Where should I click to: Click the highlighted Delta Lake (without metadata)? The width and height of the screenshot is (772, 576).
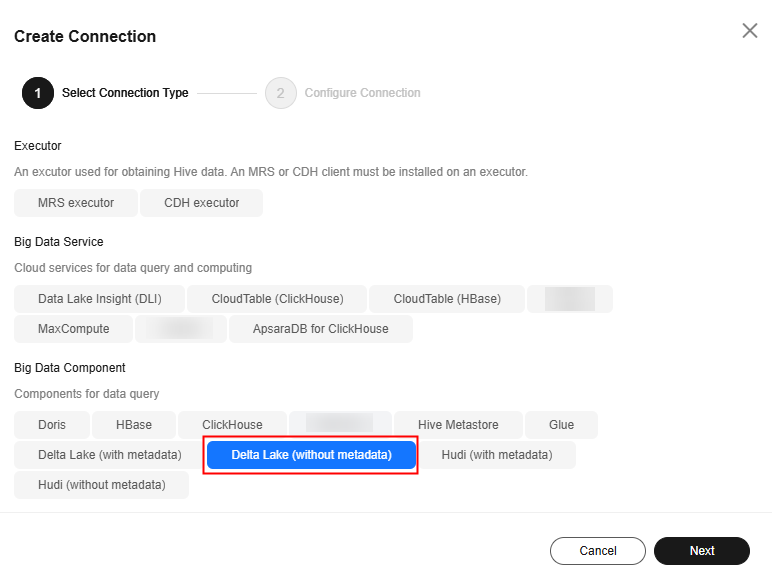tap(311, 455)
